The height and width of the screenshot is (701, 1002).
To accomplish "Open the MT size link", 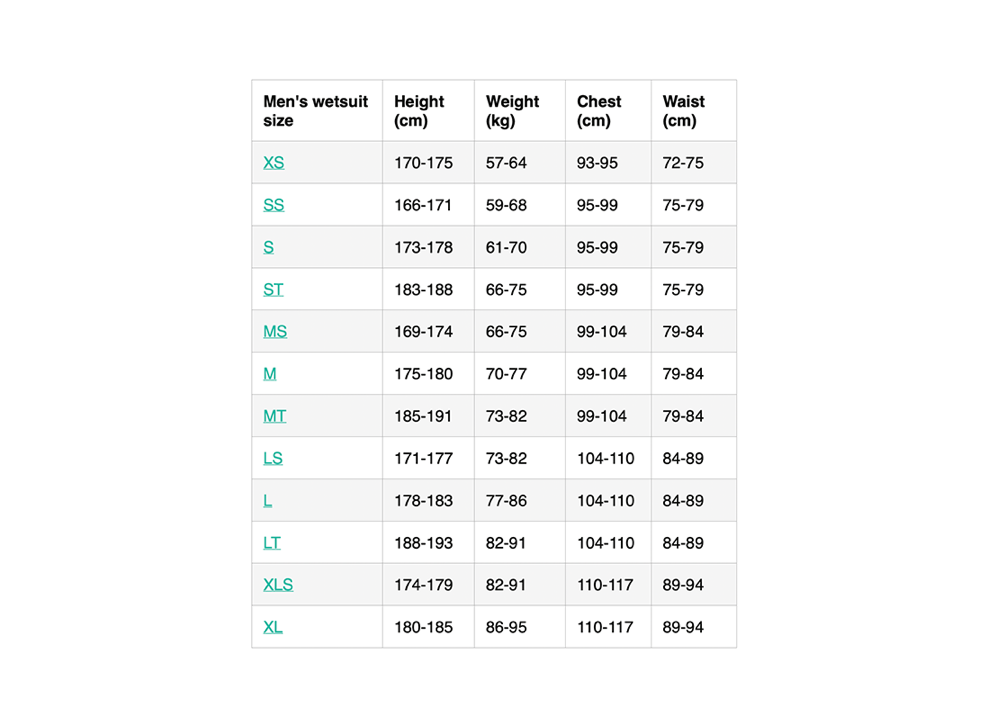I will (274, 416).
